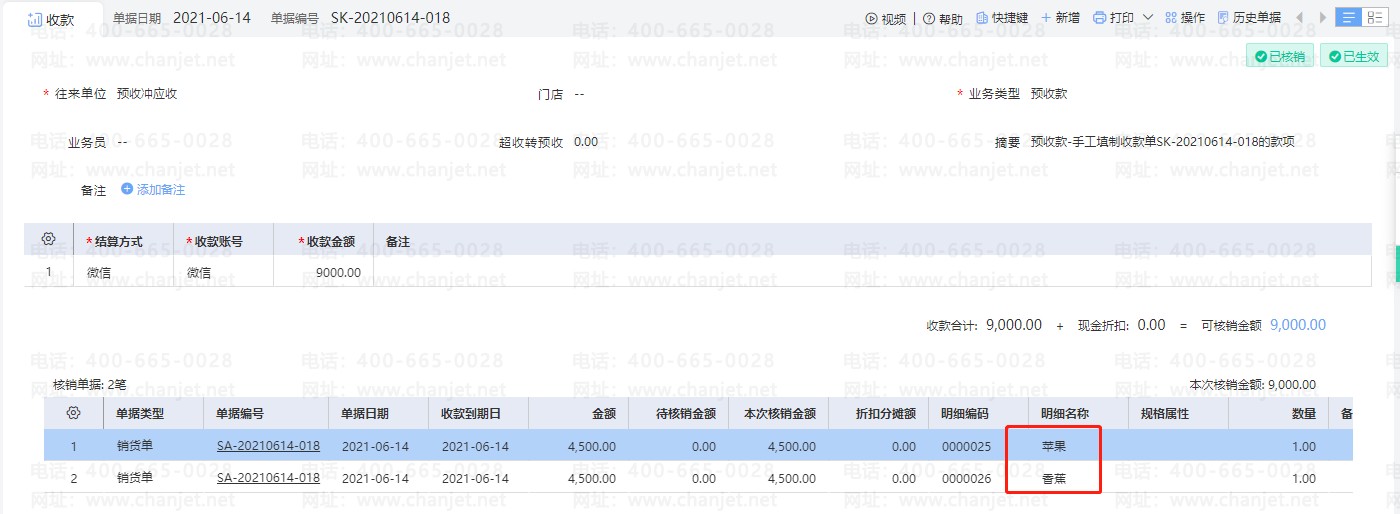View 历史单据 history documents
This screenshot has height=514, width=1400.
tap(1249, 18)
